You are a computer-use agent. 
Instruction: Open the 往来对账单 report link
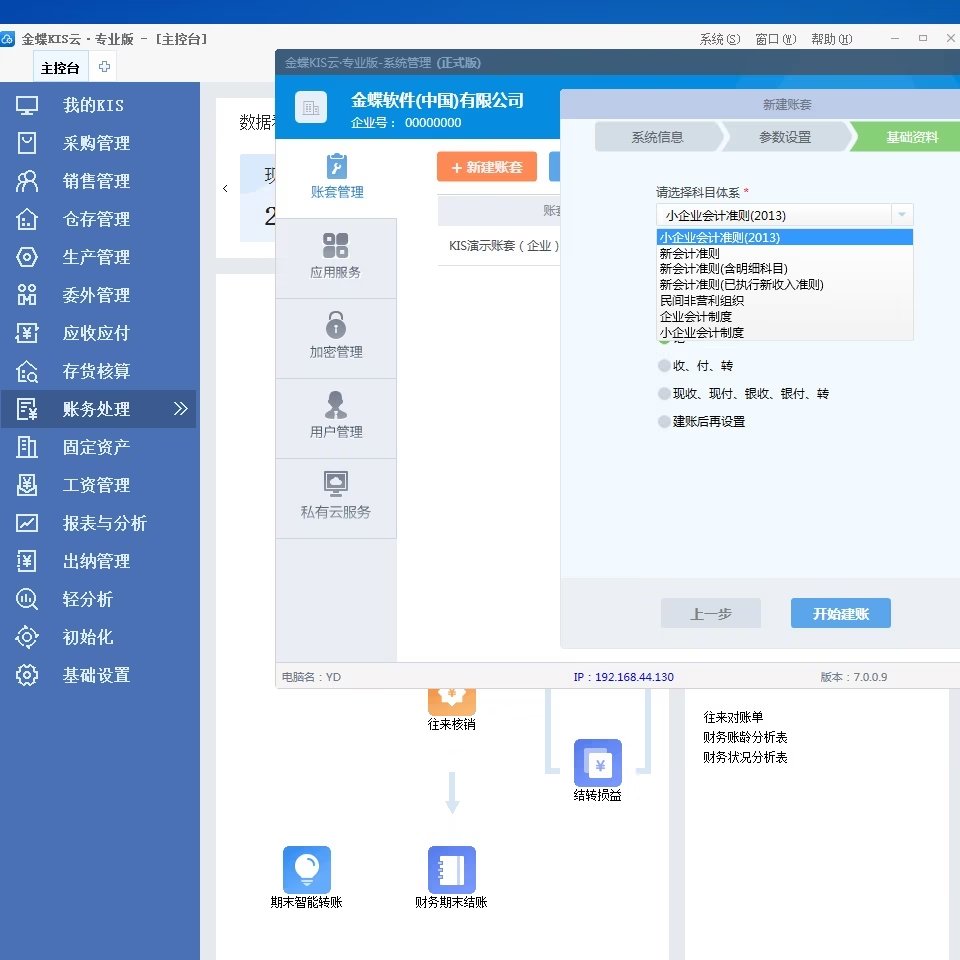tap(733, 717)
